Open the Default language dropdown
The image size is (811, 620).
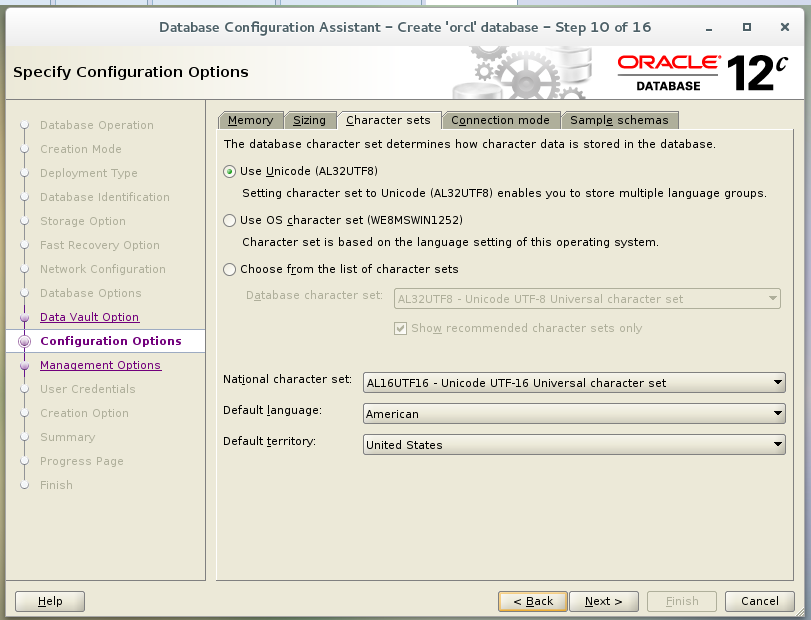tap(574, 414)
